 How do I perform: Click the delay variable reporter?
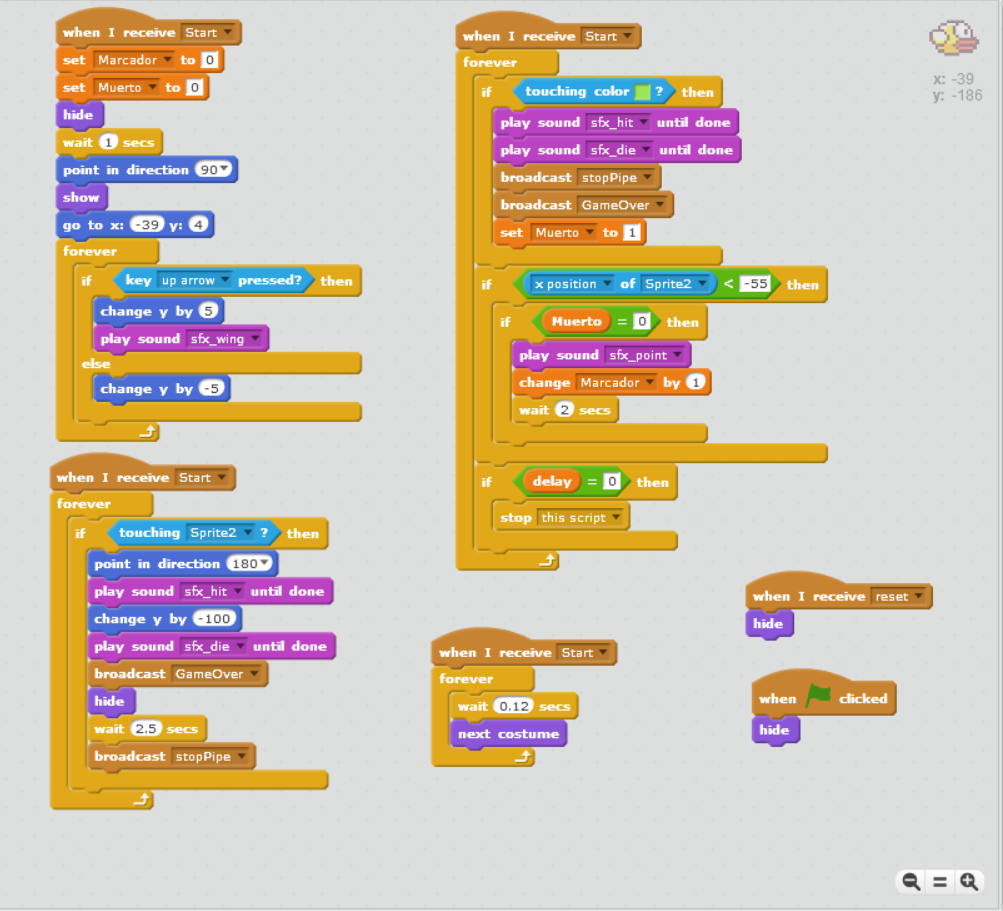tap(551, 482)
